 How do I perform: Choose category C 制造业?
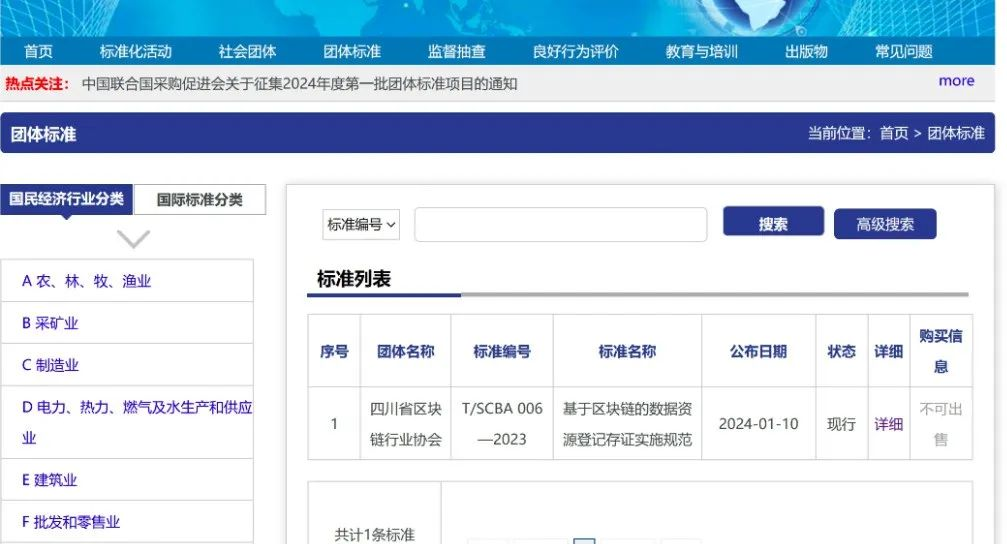(51, 365)
